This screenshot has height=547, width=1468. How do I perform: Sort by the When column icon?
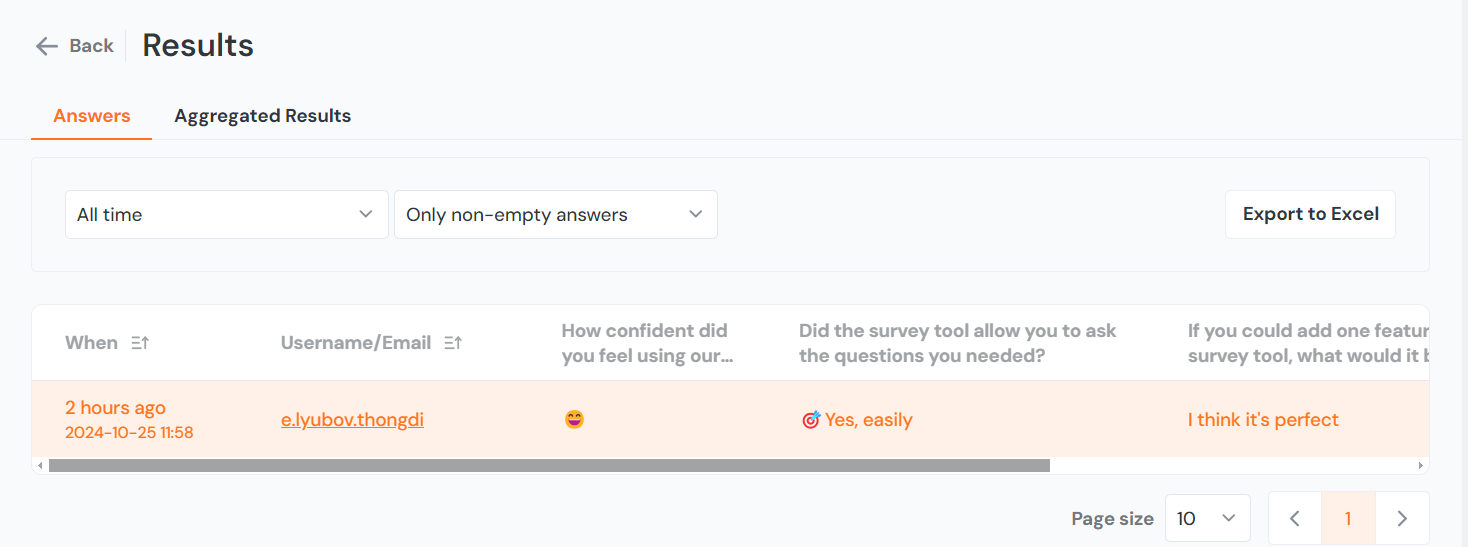[x=140, y=343]
